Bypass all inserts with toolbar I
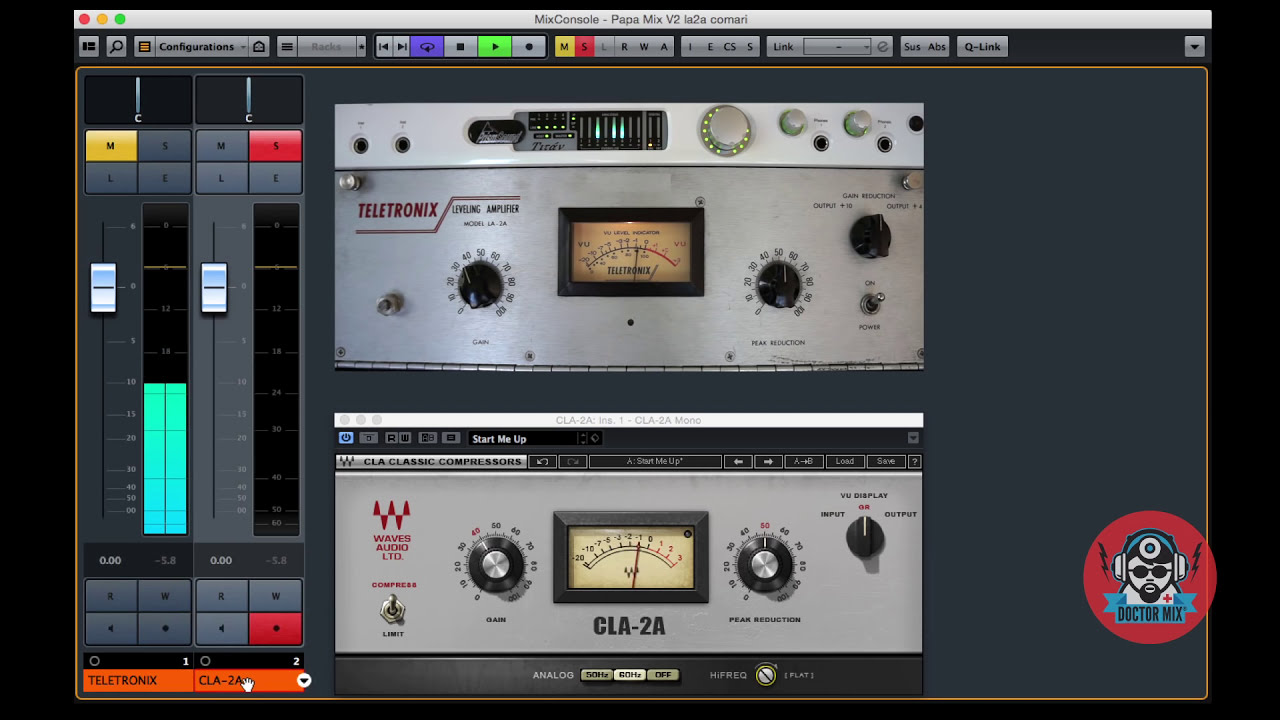Image resolution: width=1280 pixels, height=720 pixels. (691, 47)
